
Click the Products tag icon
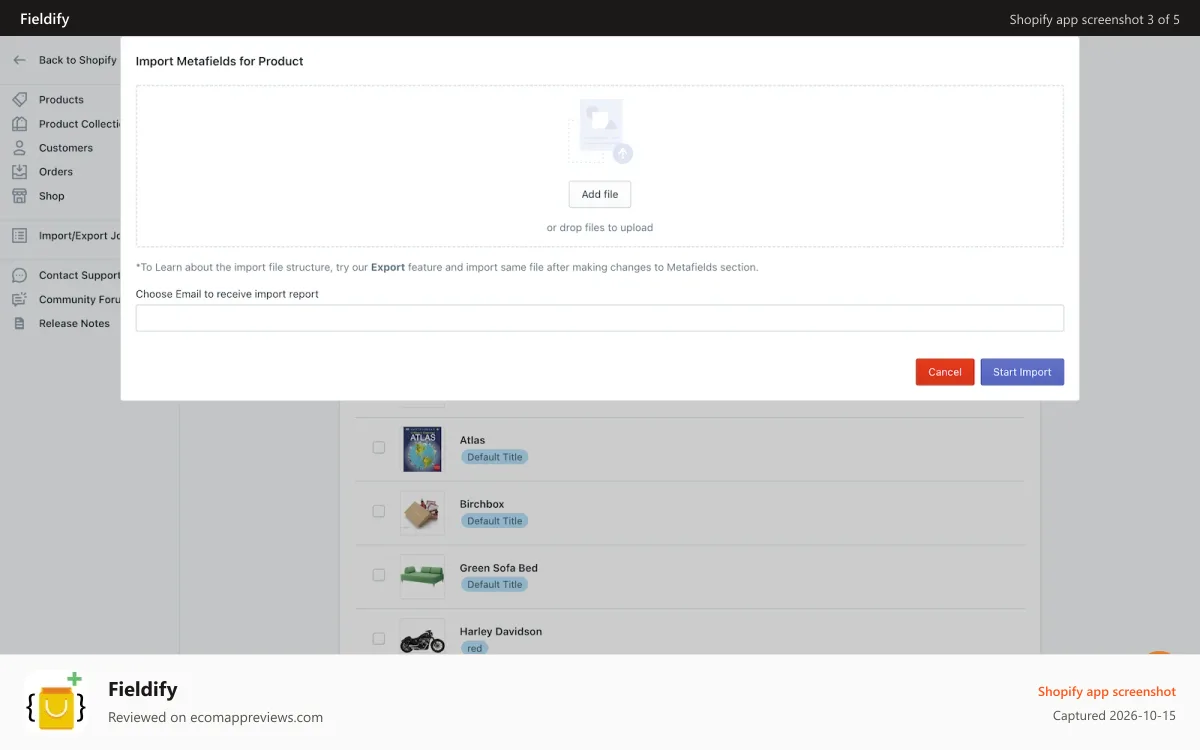click(x=19, y=99)
